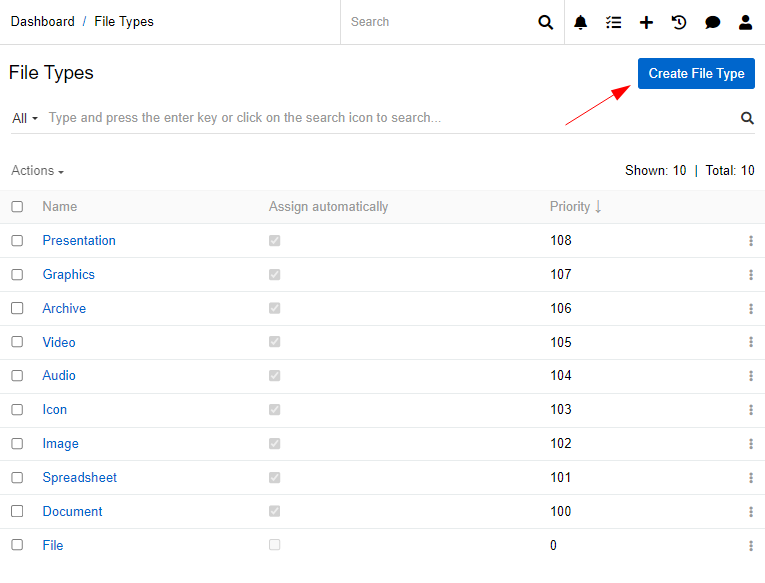
Task: Open the Spreadsheet file type link
Action: click(x=80, y=478)
